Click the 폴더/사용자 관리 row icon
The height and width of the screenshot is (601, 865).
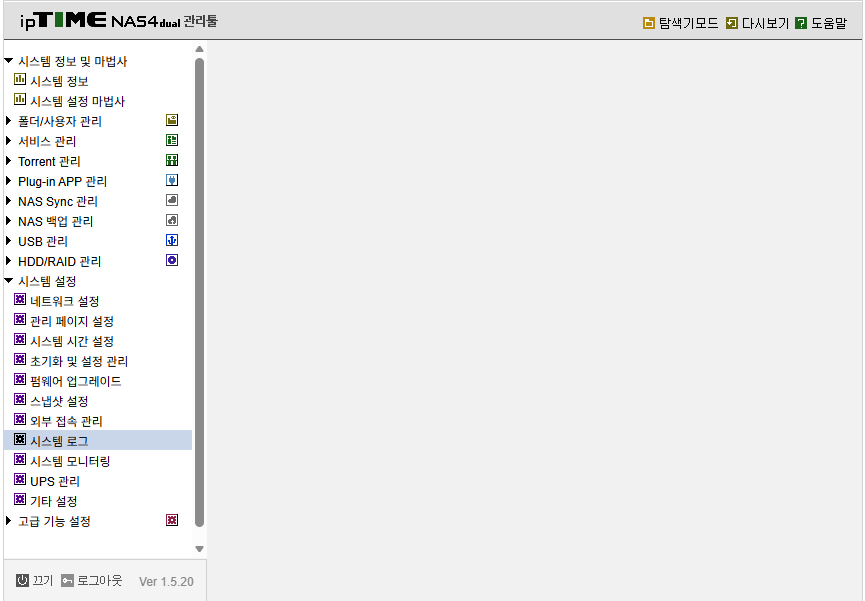(x=172, y=120)
